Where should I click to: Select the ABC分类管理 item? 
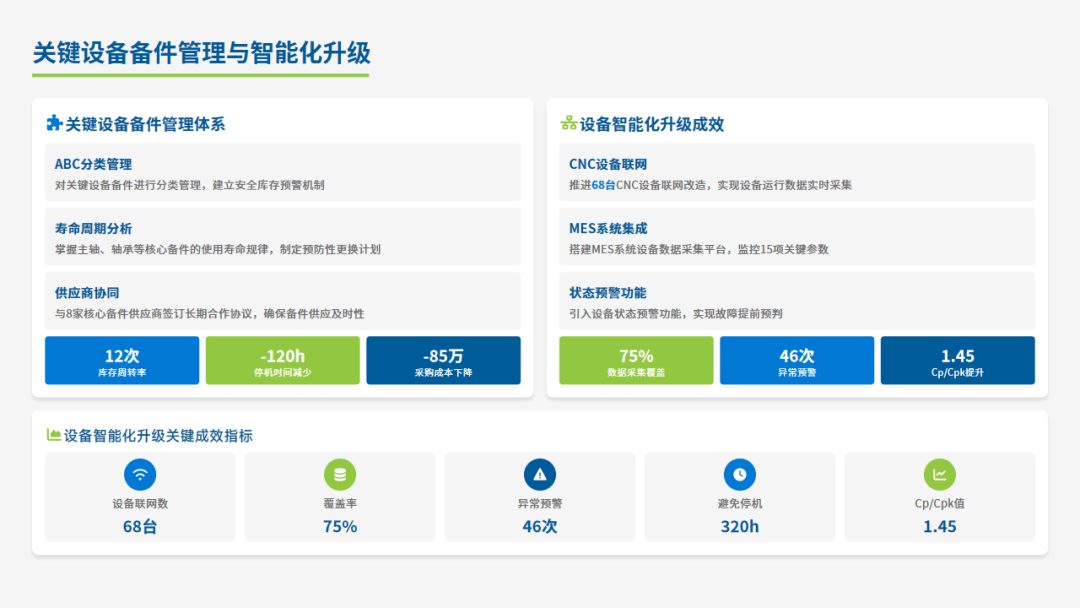pos(283,173)
